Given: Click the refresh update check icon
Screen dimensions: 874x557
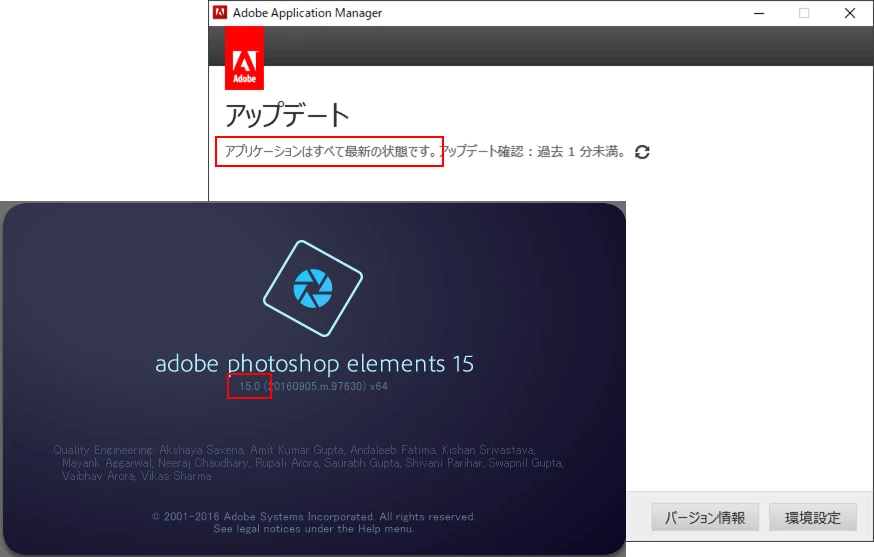Looking at the screenshot, I should tap(642, 152).
